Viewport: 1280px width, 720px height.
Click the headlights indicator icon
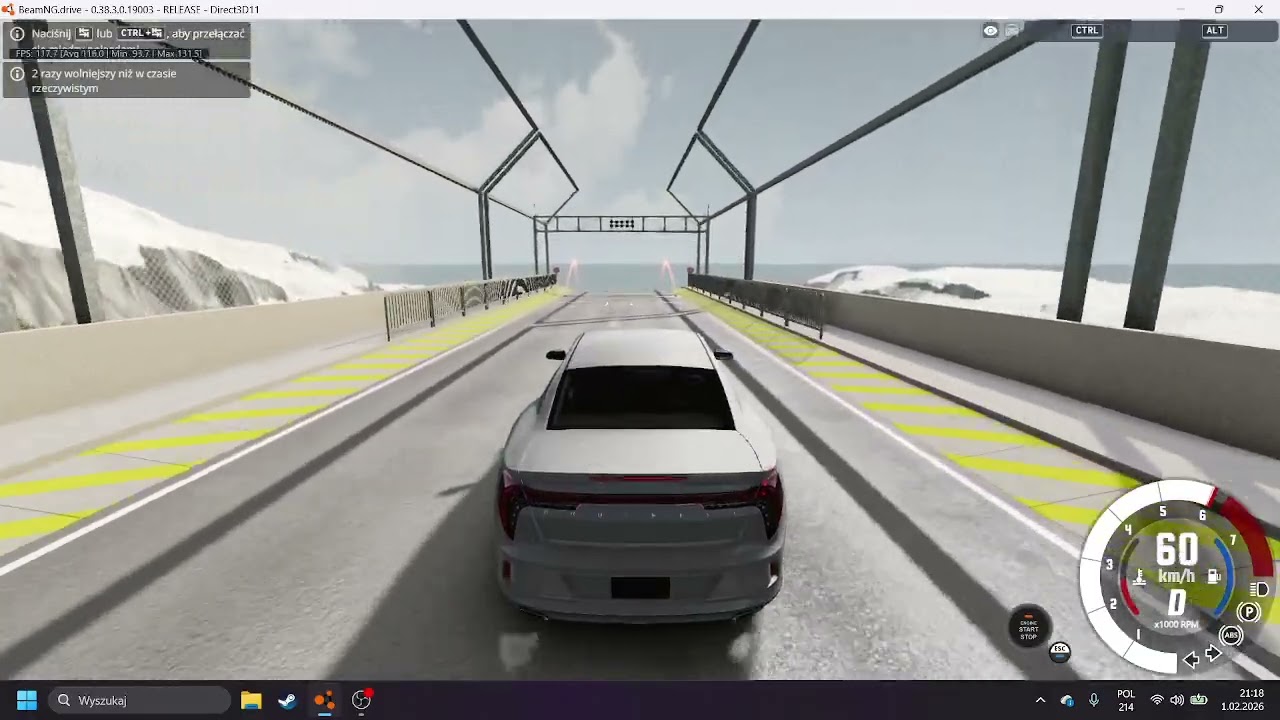[1259, 589]
